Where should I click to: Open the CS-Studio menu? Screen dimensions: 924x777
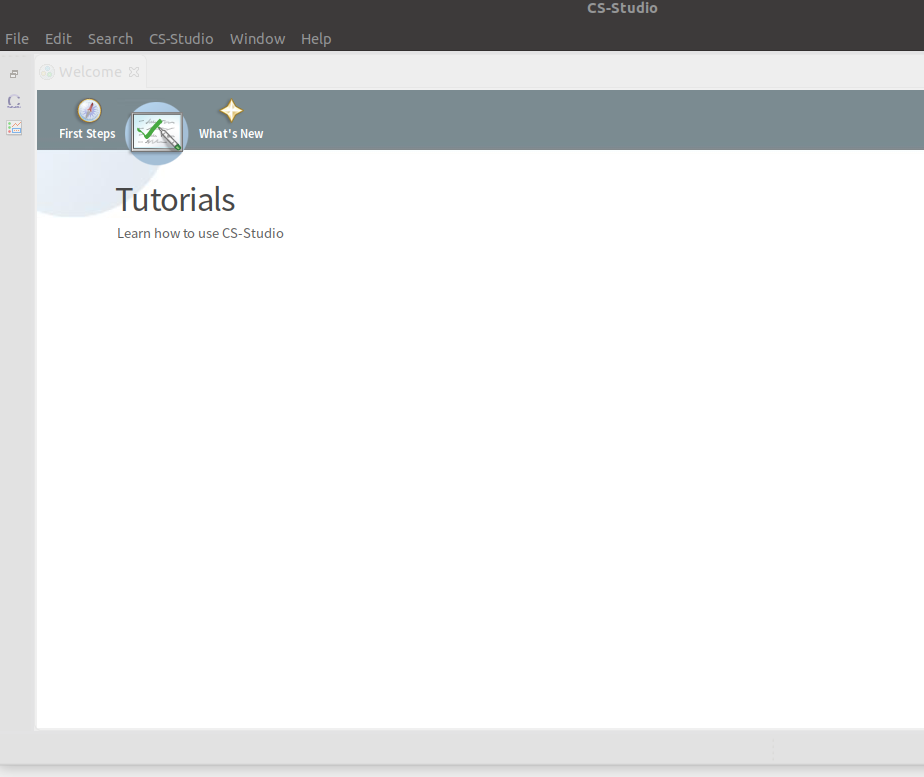point(181,39)
